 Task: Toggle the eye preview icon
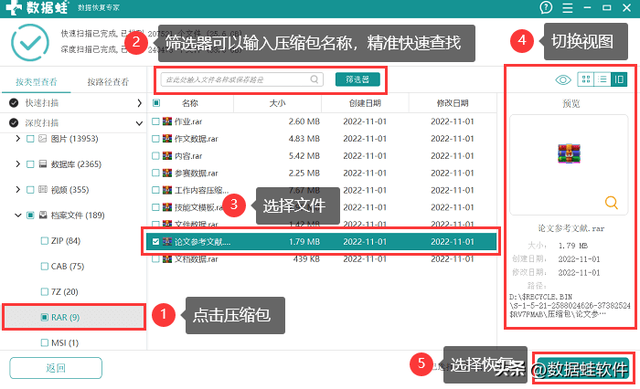coord(563,80)
